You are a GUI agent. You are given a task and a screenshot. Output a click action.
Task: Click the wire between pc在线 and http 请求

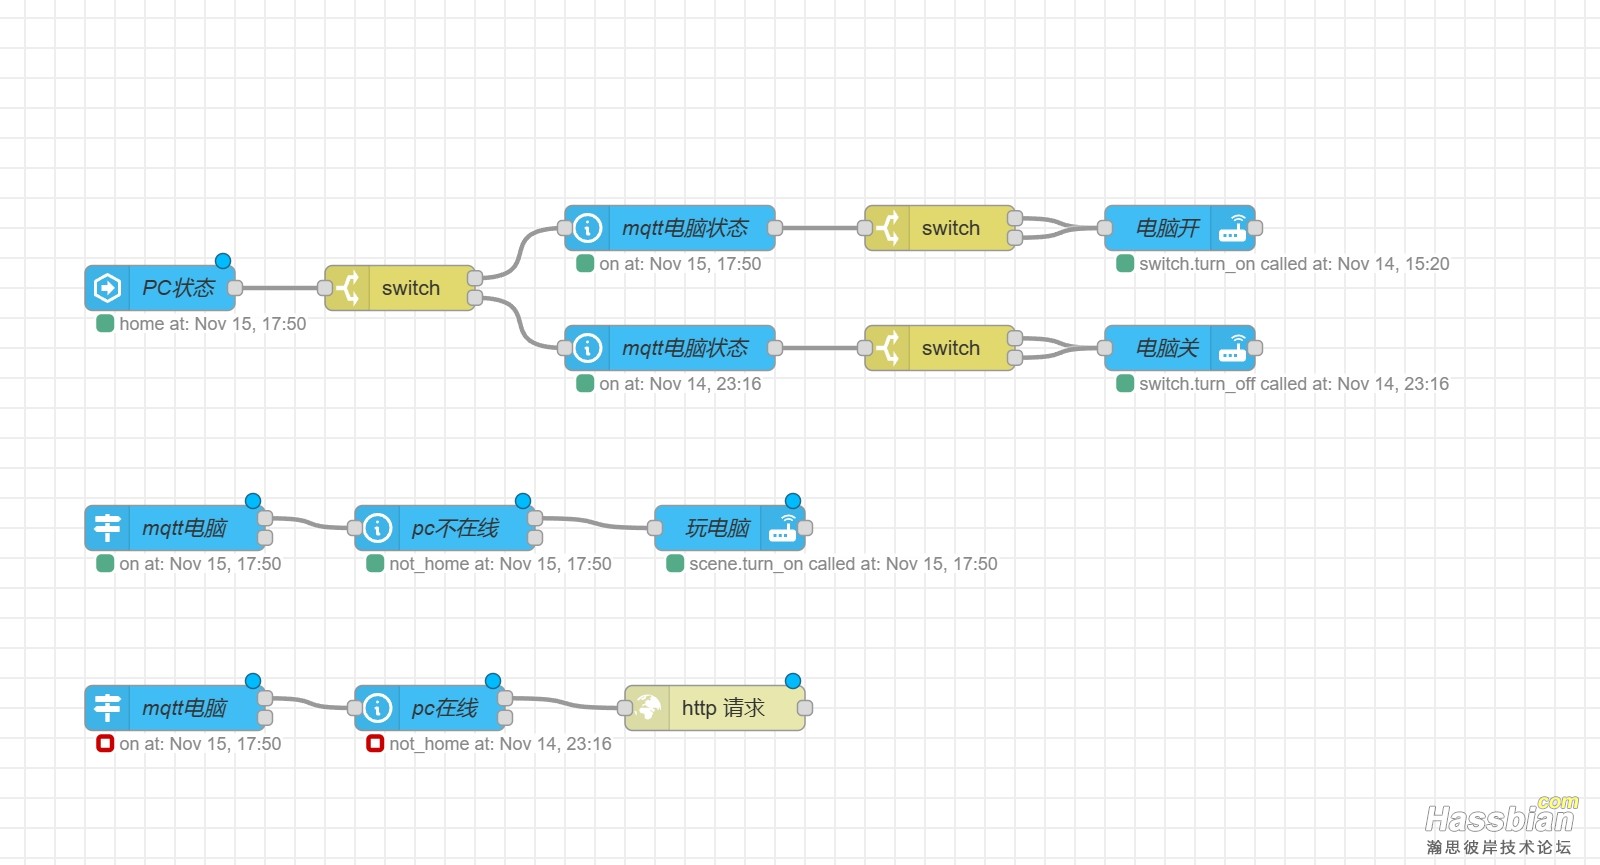[565, 703]
